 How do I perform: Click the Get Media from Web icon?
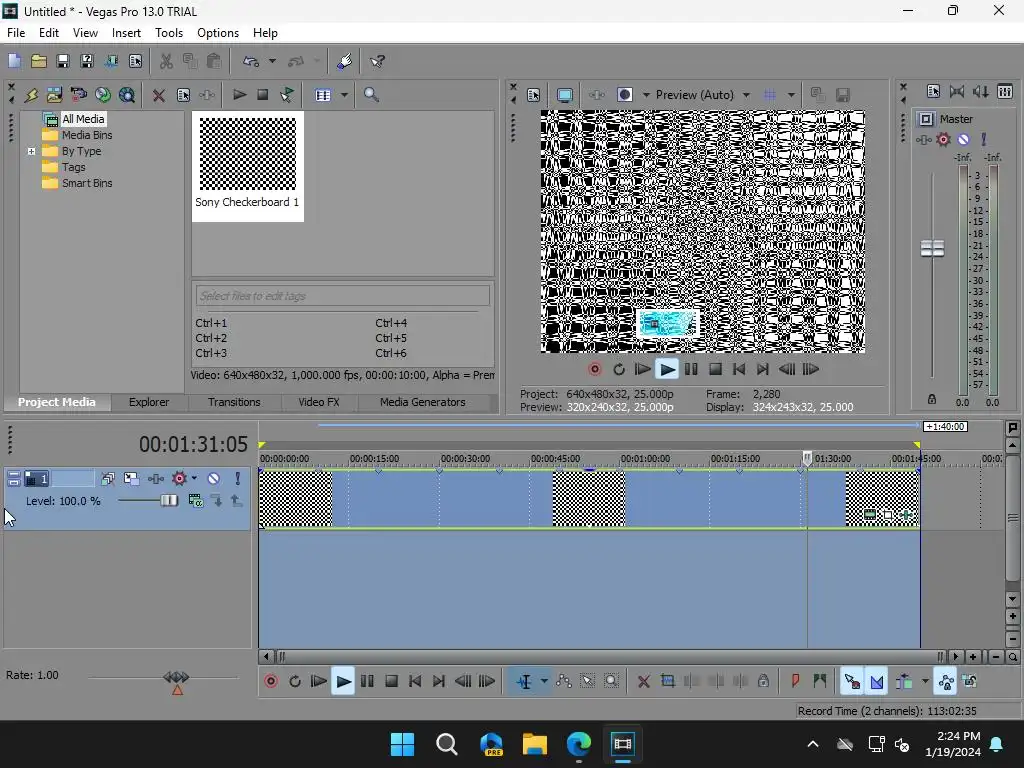point(127,95)
